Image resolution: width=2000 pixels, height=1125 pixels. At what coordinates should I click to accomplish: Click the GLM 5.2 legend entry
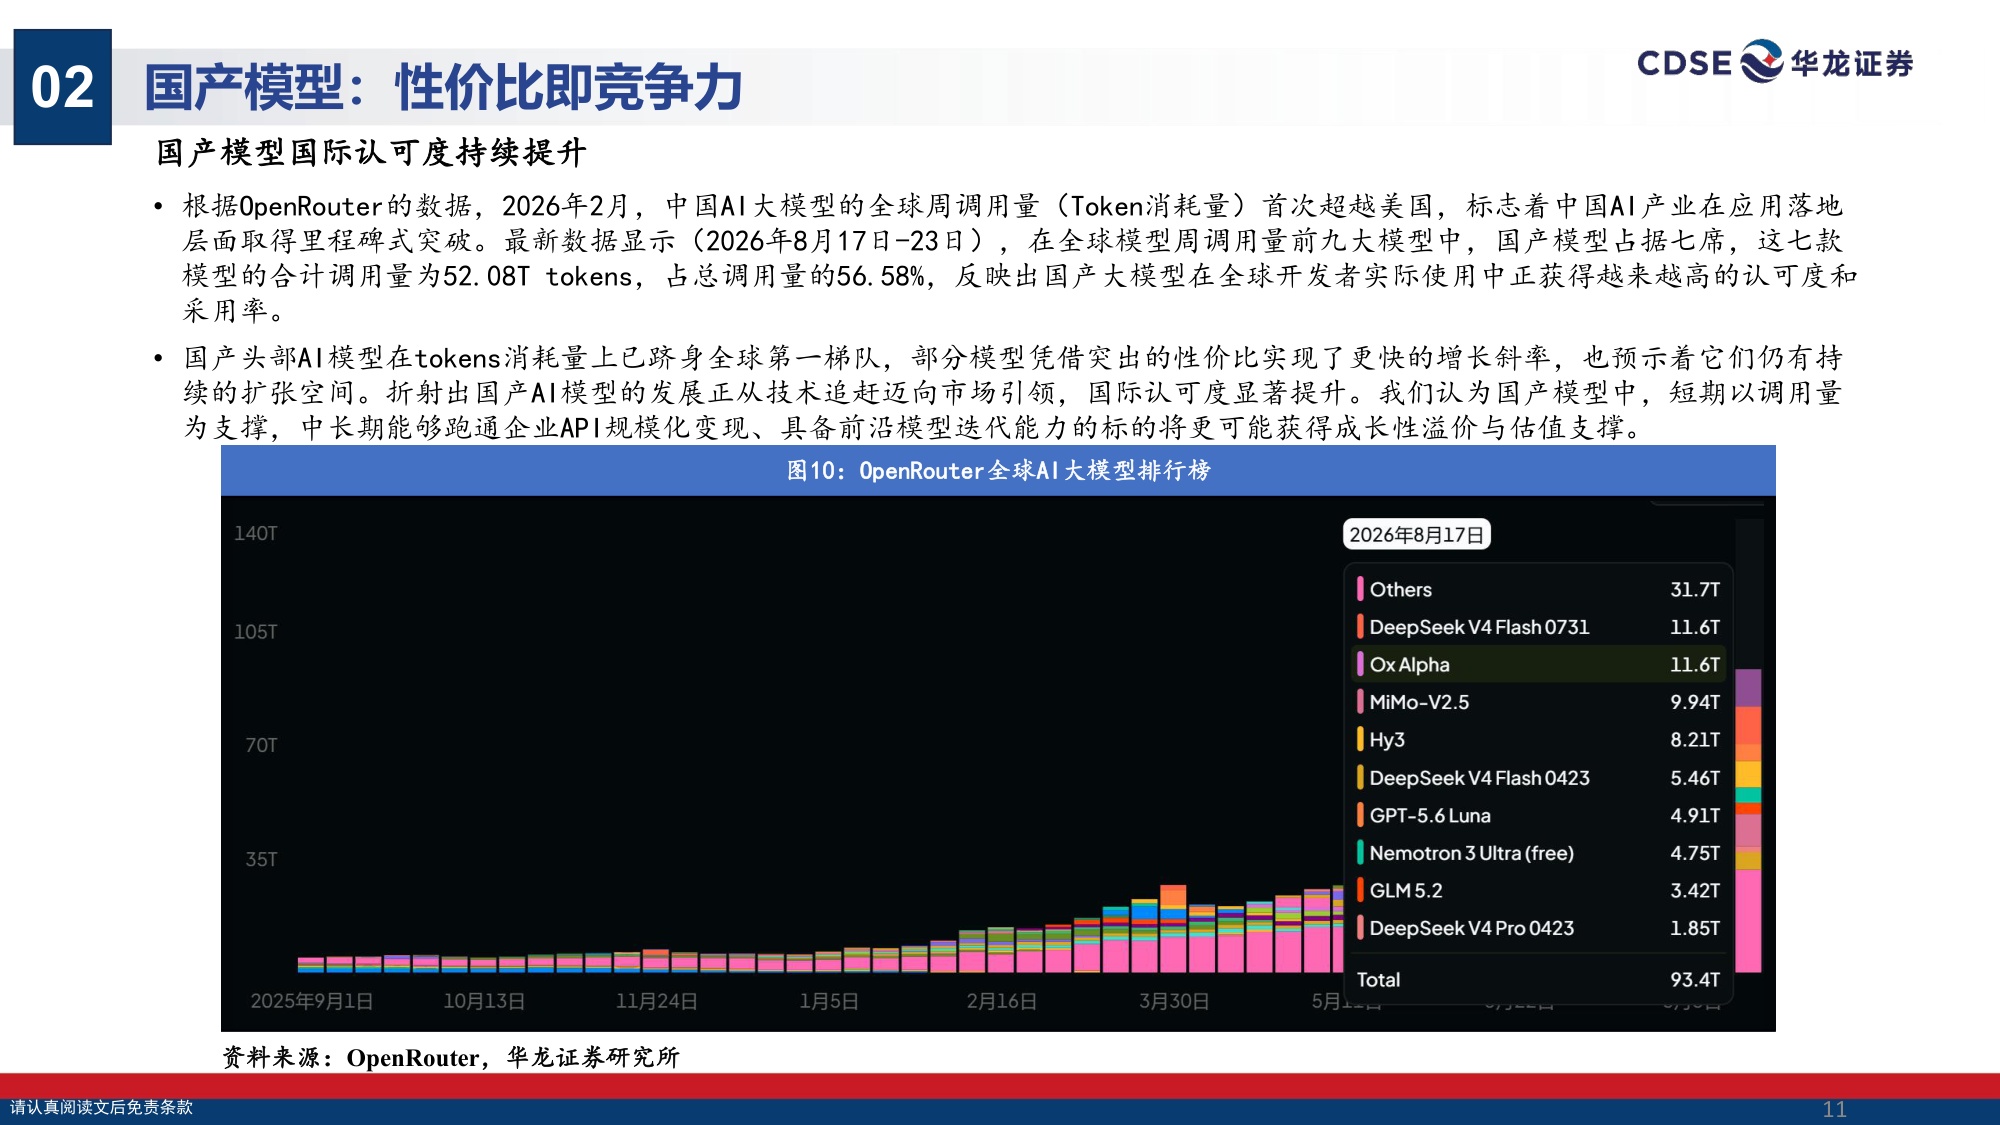click(x=1538, y=890)
